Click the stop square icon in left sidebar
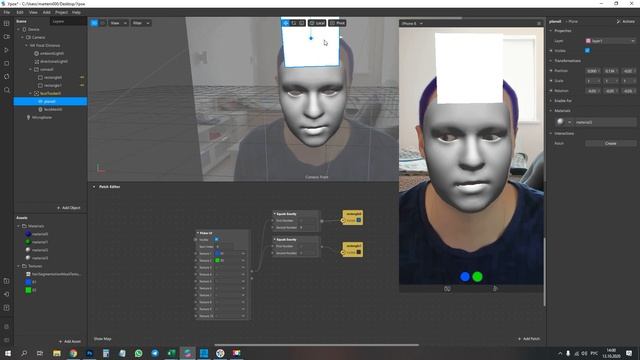 click(x=7, y=63)
